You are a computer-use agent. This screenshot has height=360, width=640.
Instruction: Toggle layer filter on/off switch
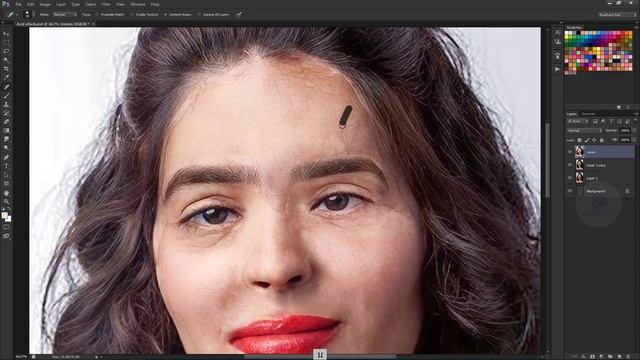635,121
